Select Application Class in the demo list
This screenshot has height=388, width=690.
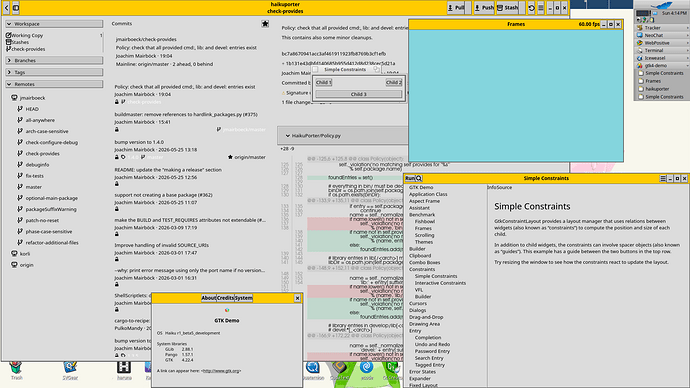pyautogui.click(x=428, y=194)
